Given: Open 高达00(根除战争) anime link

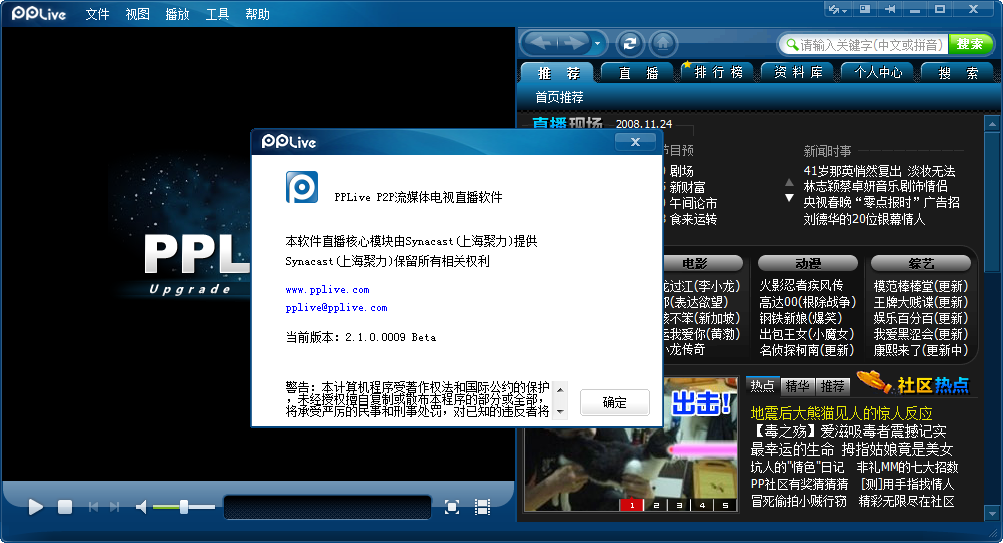Looking at the screenshot, I should click(807, 302).
